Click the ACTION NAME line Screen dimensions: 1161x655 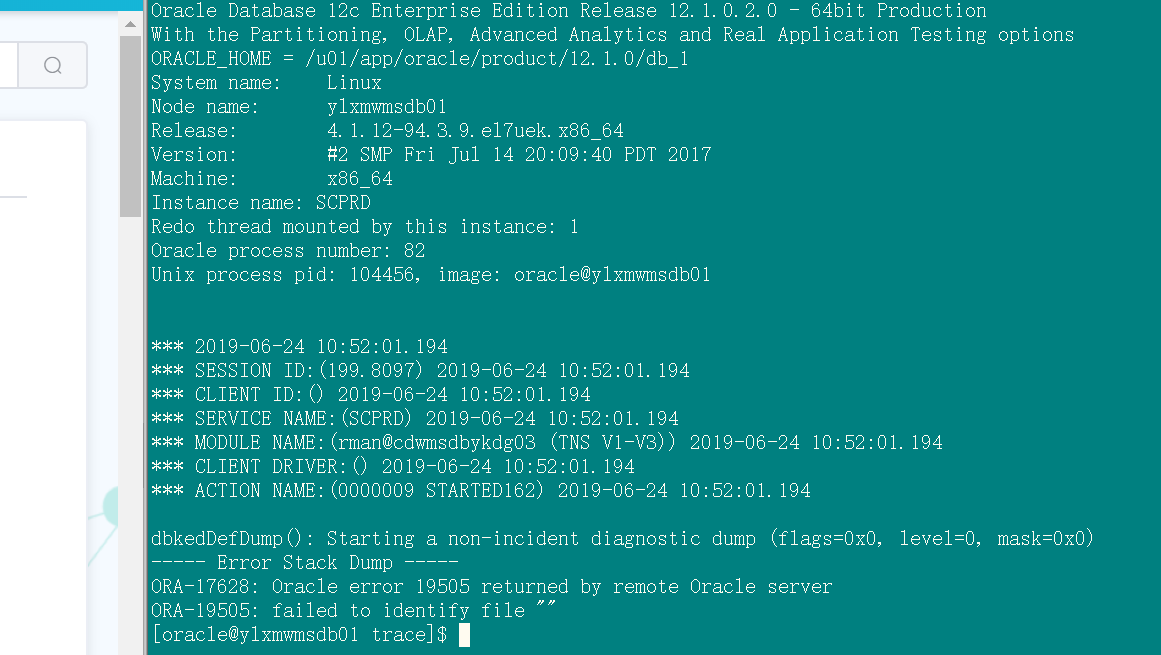point(480,491)
